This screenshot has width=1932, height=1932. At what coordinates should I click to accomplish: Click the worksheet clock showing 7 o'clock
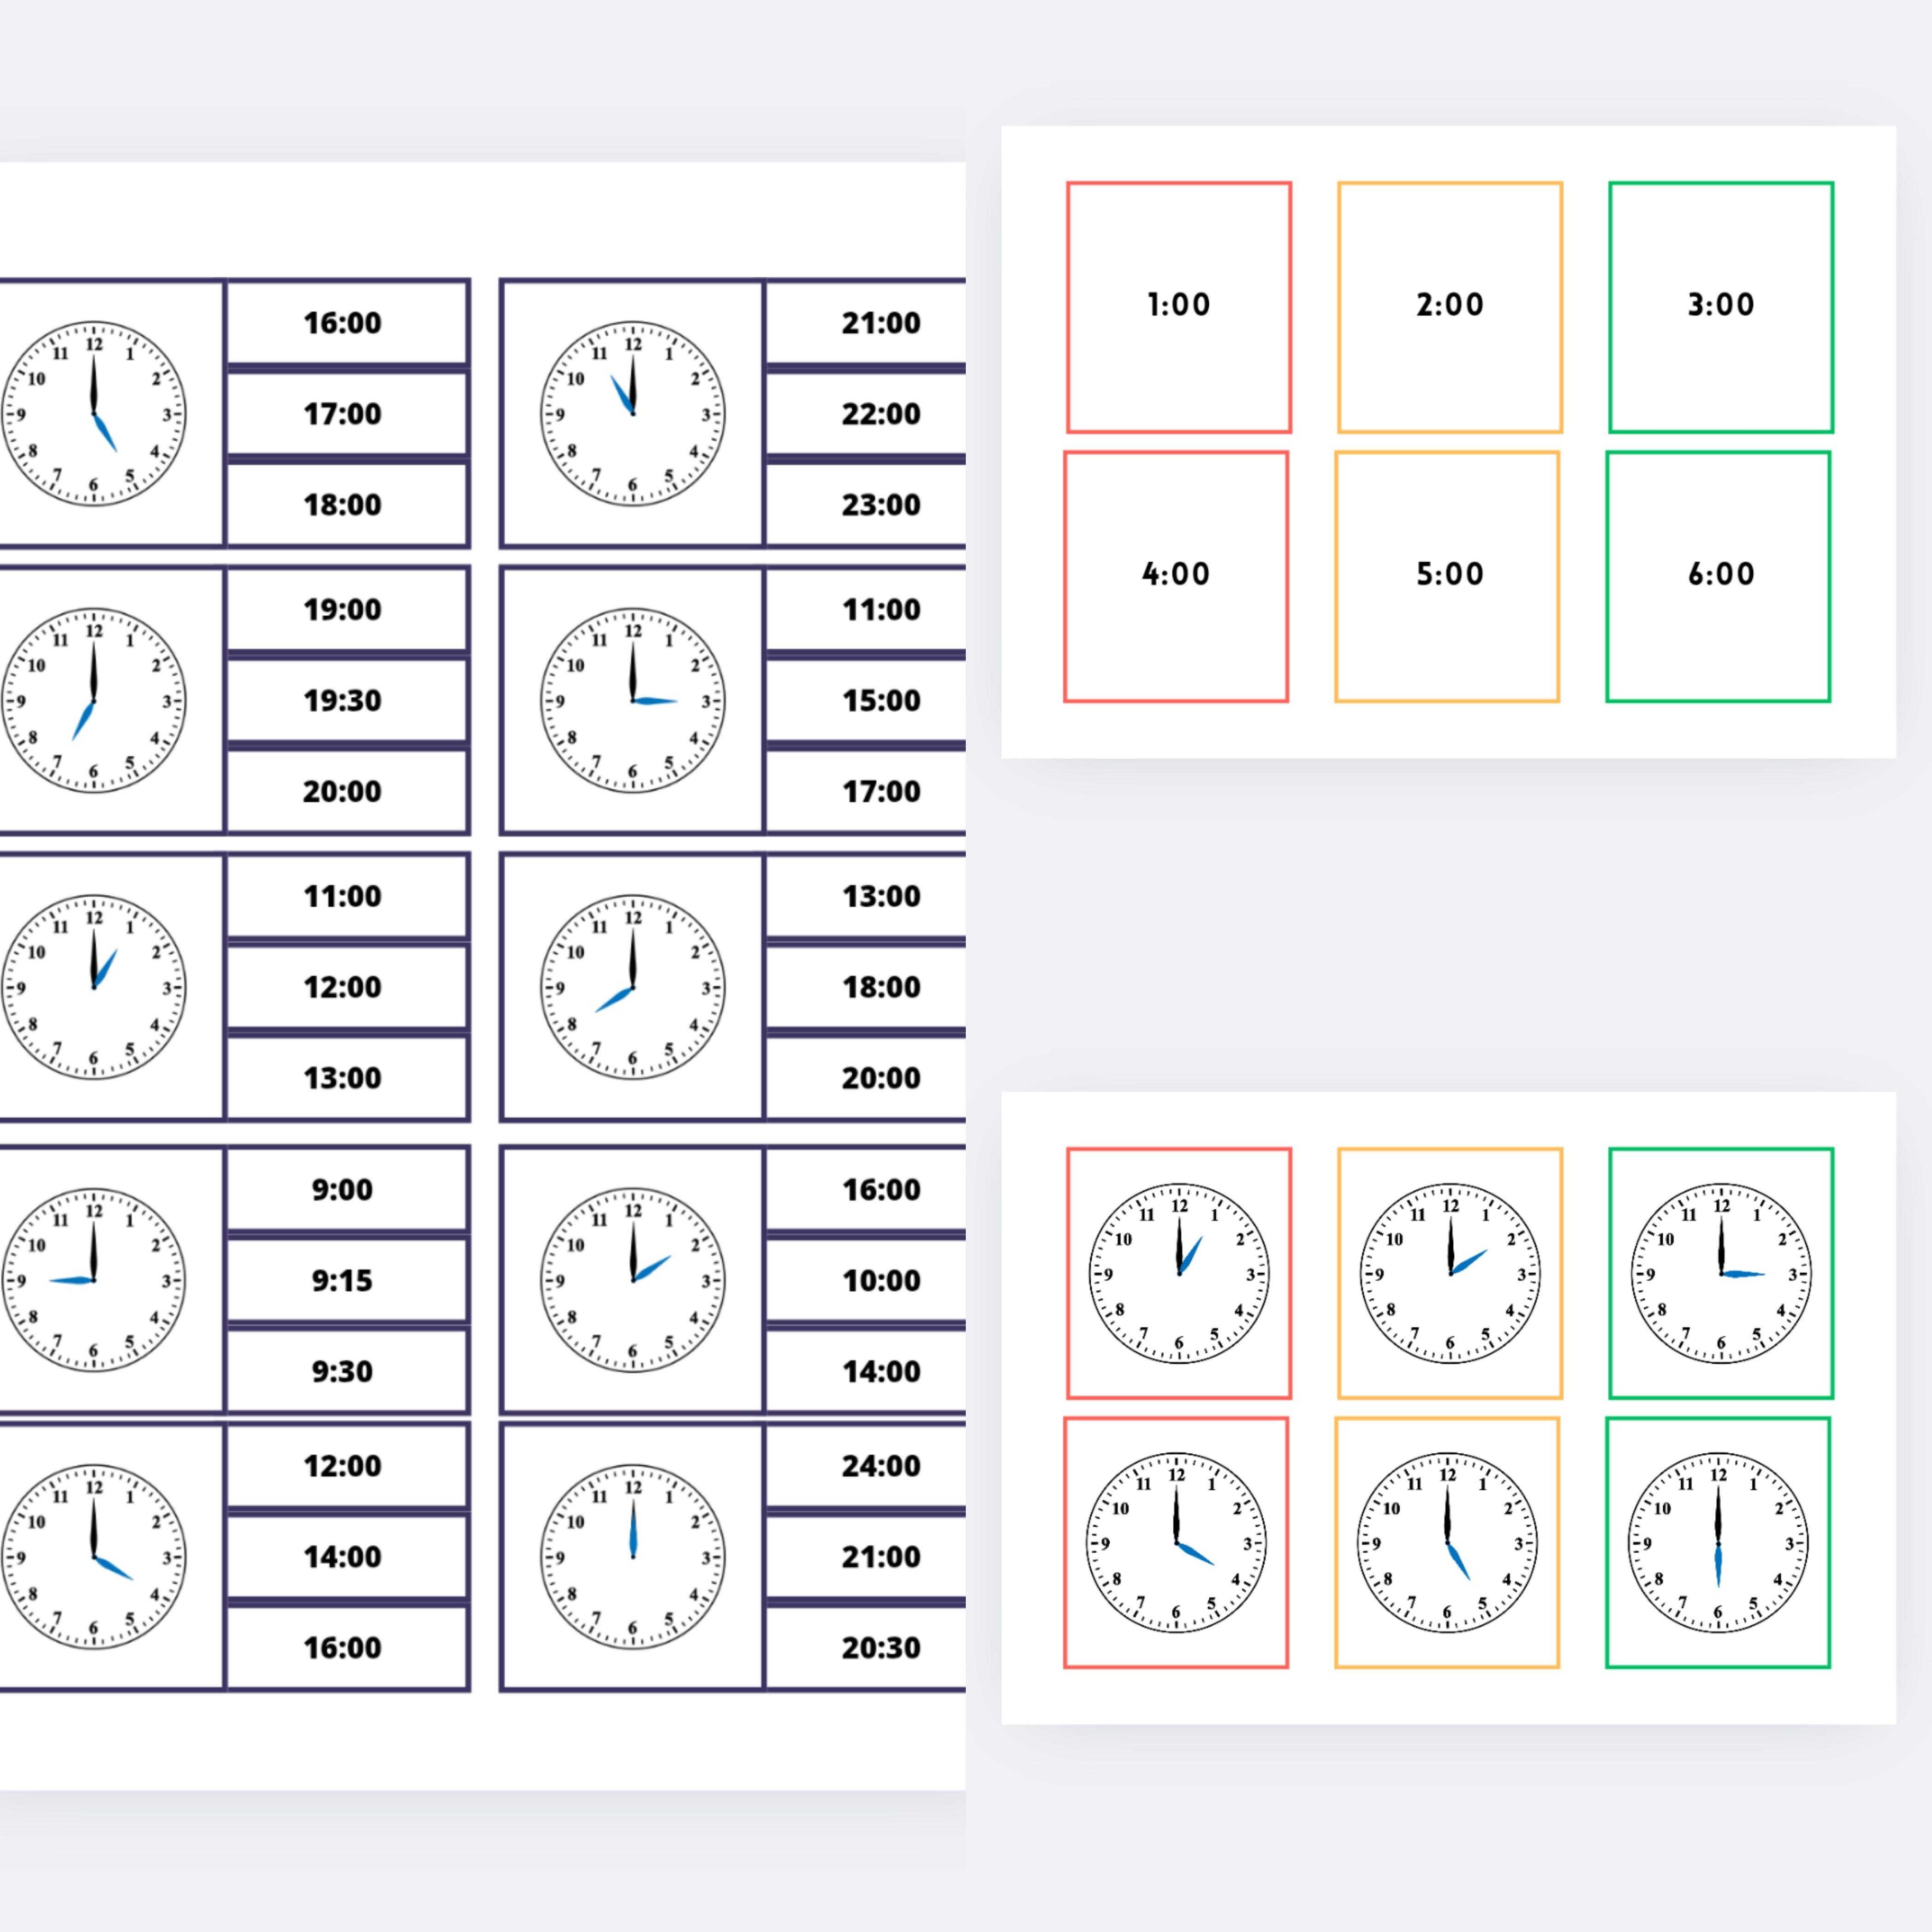(94, 700)
